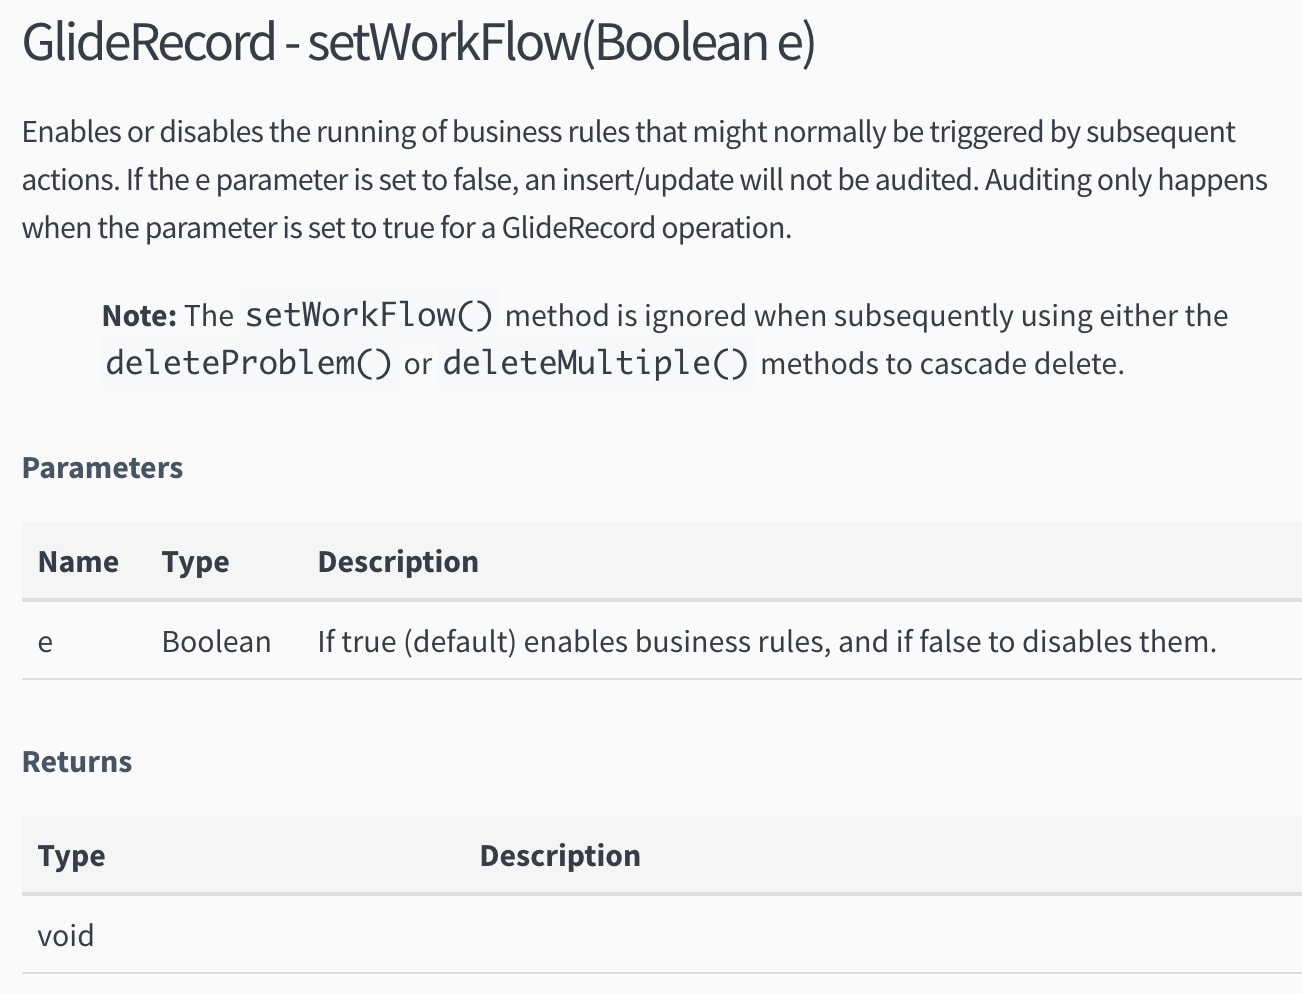Click the Returns table Type column header
This screenshot has width=1302, height=994.
(x=71, y=856)
